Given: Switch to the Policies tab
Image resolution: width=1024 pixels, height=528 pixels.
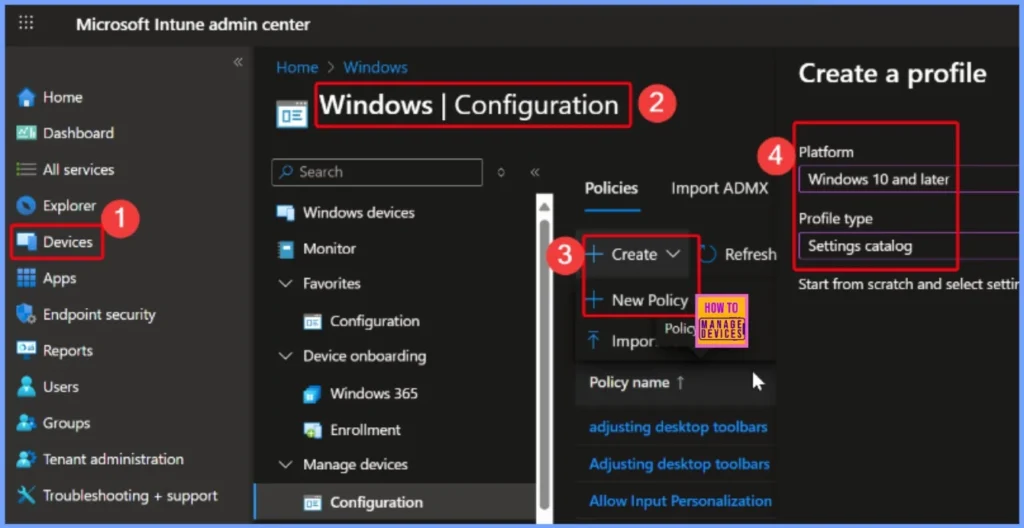Looking at the screenshot, I should (611, 188).
